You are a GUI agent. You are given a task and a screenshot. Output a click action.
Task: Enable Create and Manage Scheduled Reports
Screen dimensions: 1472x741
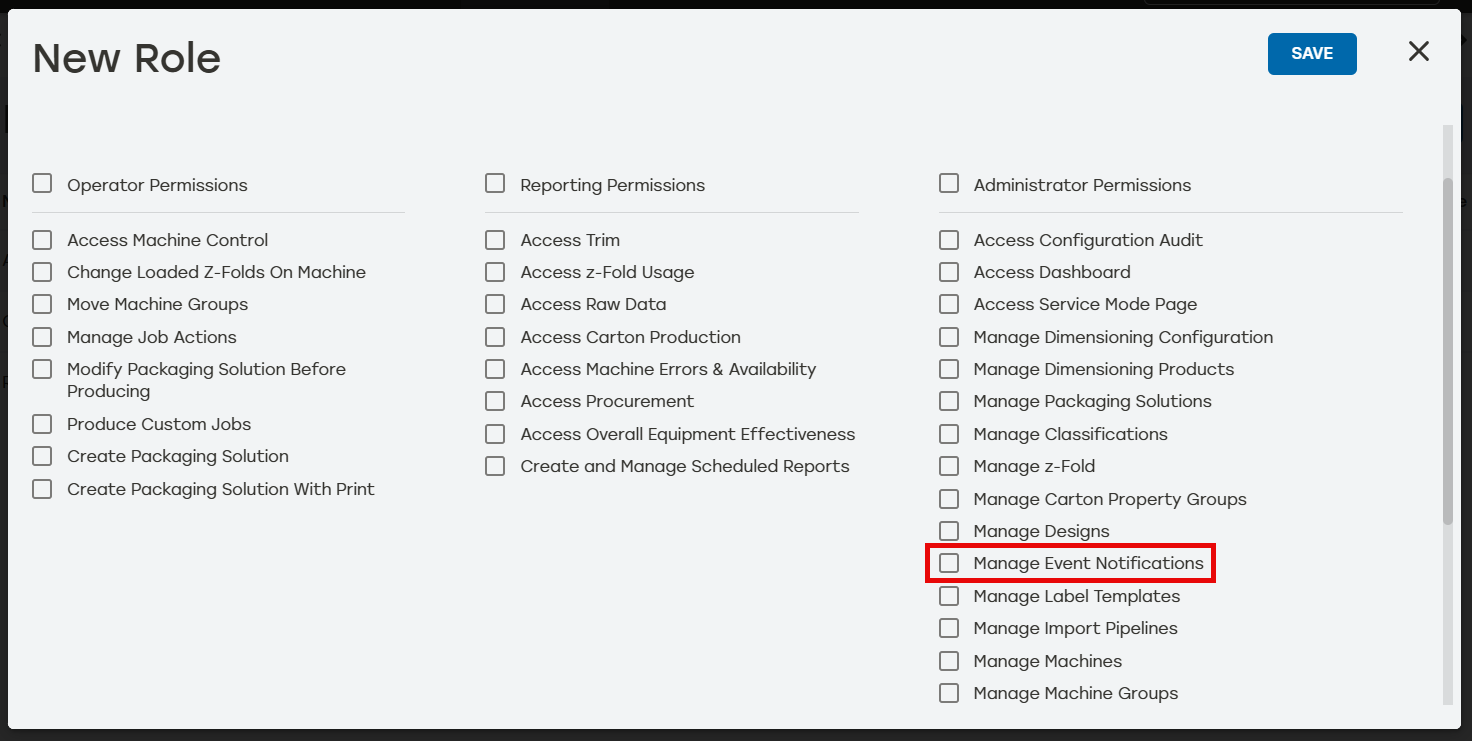point(495,466)
